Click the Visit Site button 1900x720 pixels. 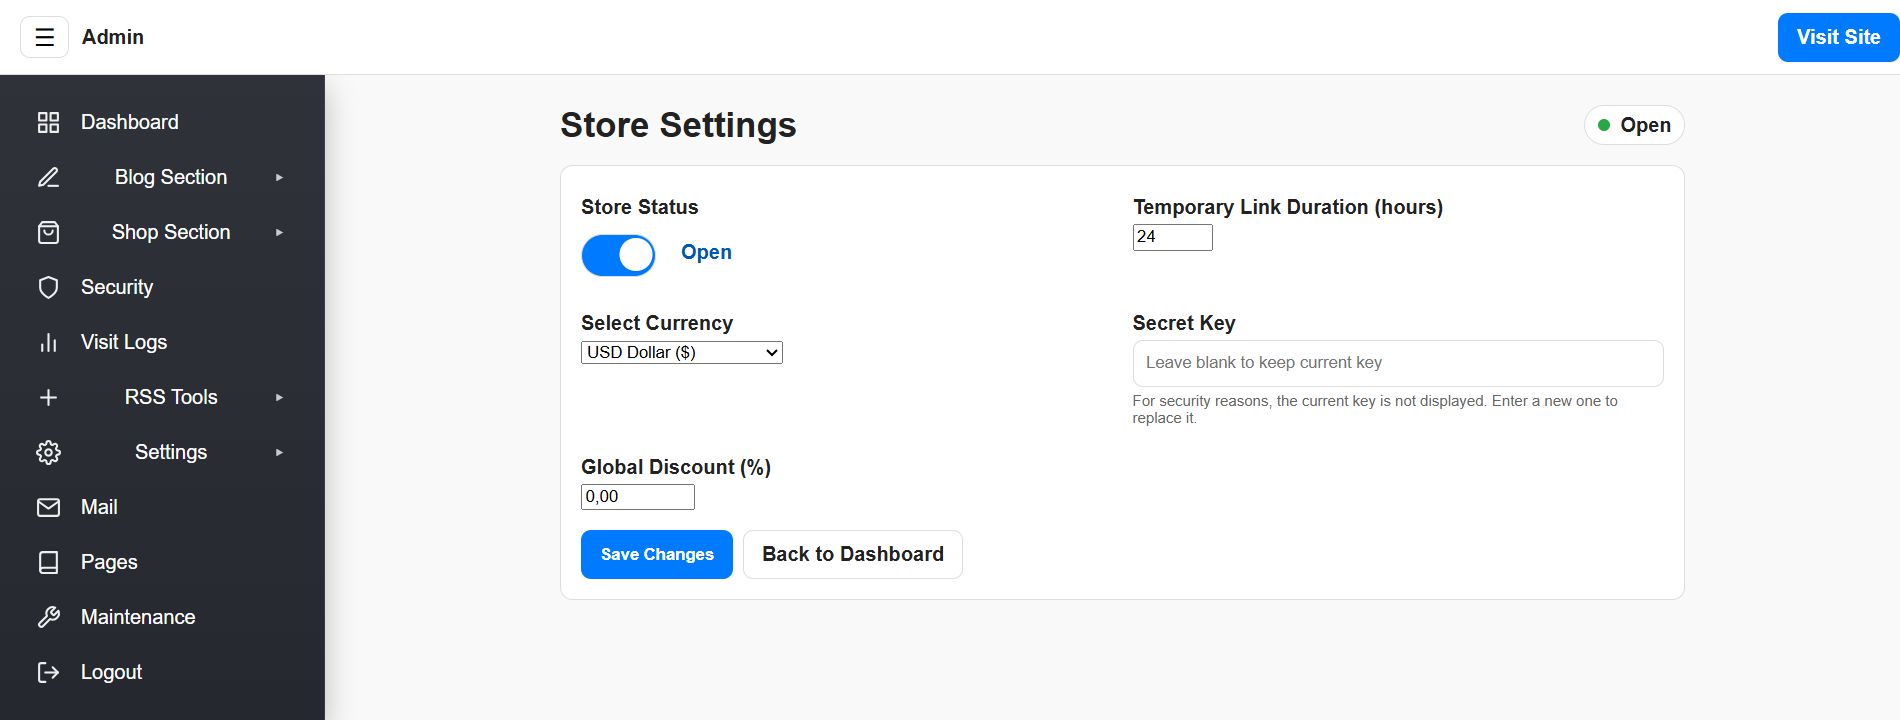tap(1837, 37)
